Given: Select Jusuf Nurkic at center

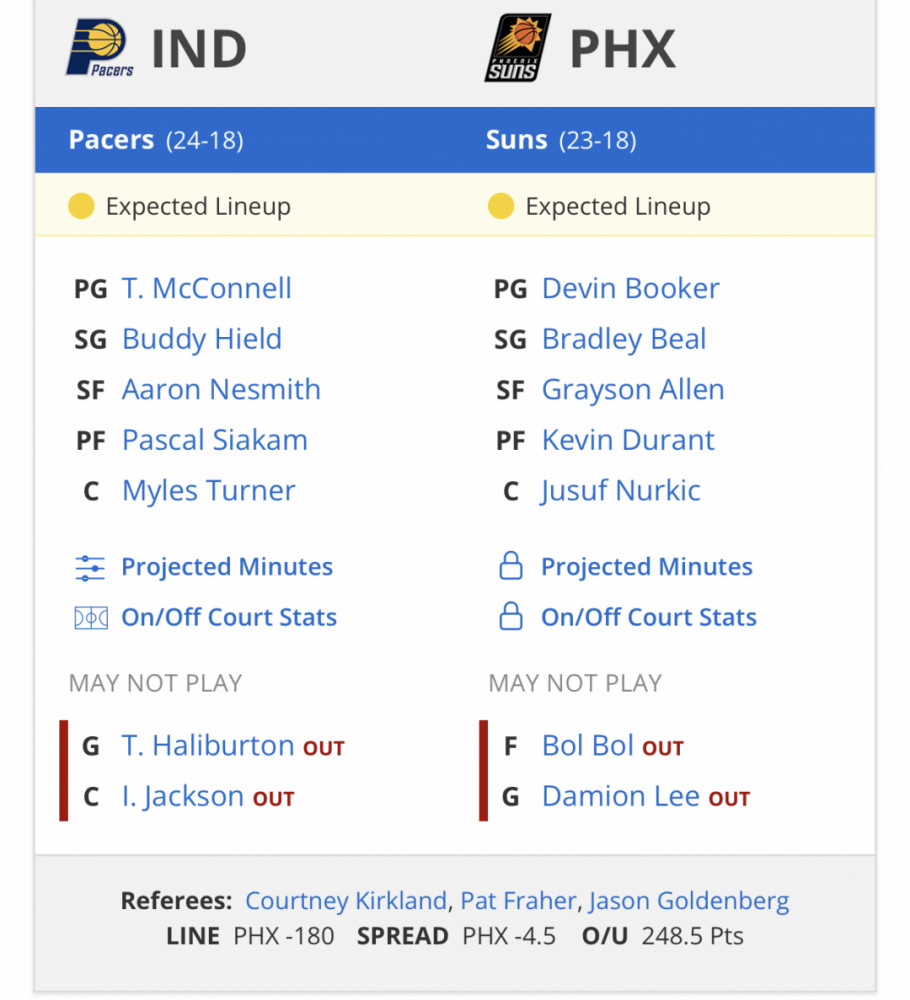Looking at the screenshot, I should [x=620, y=491].
